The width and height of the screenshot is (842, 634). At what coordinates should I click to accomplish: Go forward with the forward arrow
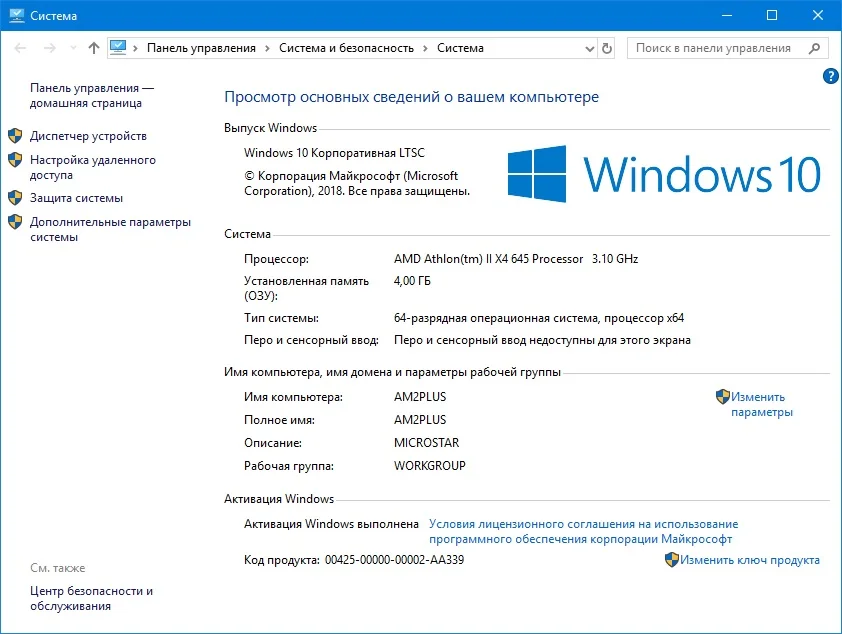click(49, 48)
